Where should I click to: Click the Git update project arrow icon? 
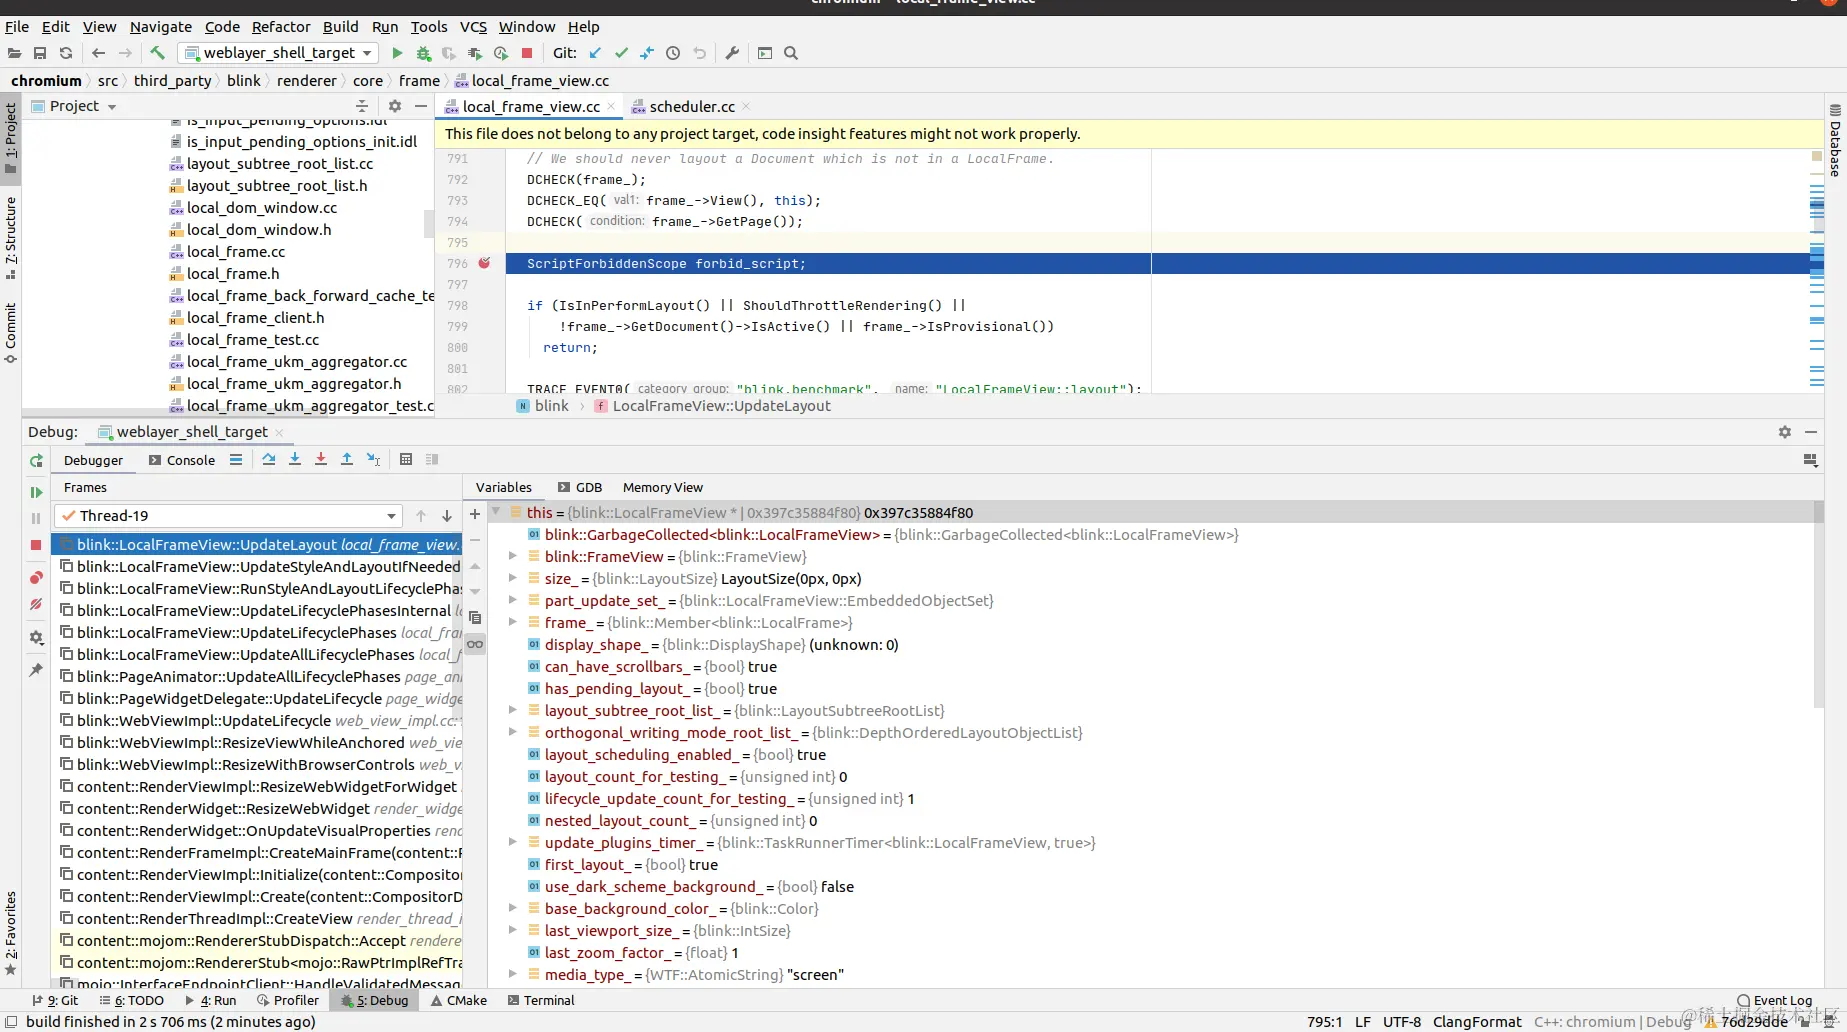coord(596,53)
